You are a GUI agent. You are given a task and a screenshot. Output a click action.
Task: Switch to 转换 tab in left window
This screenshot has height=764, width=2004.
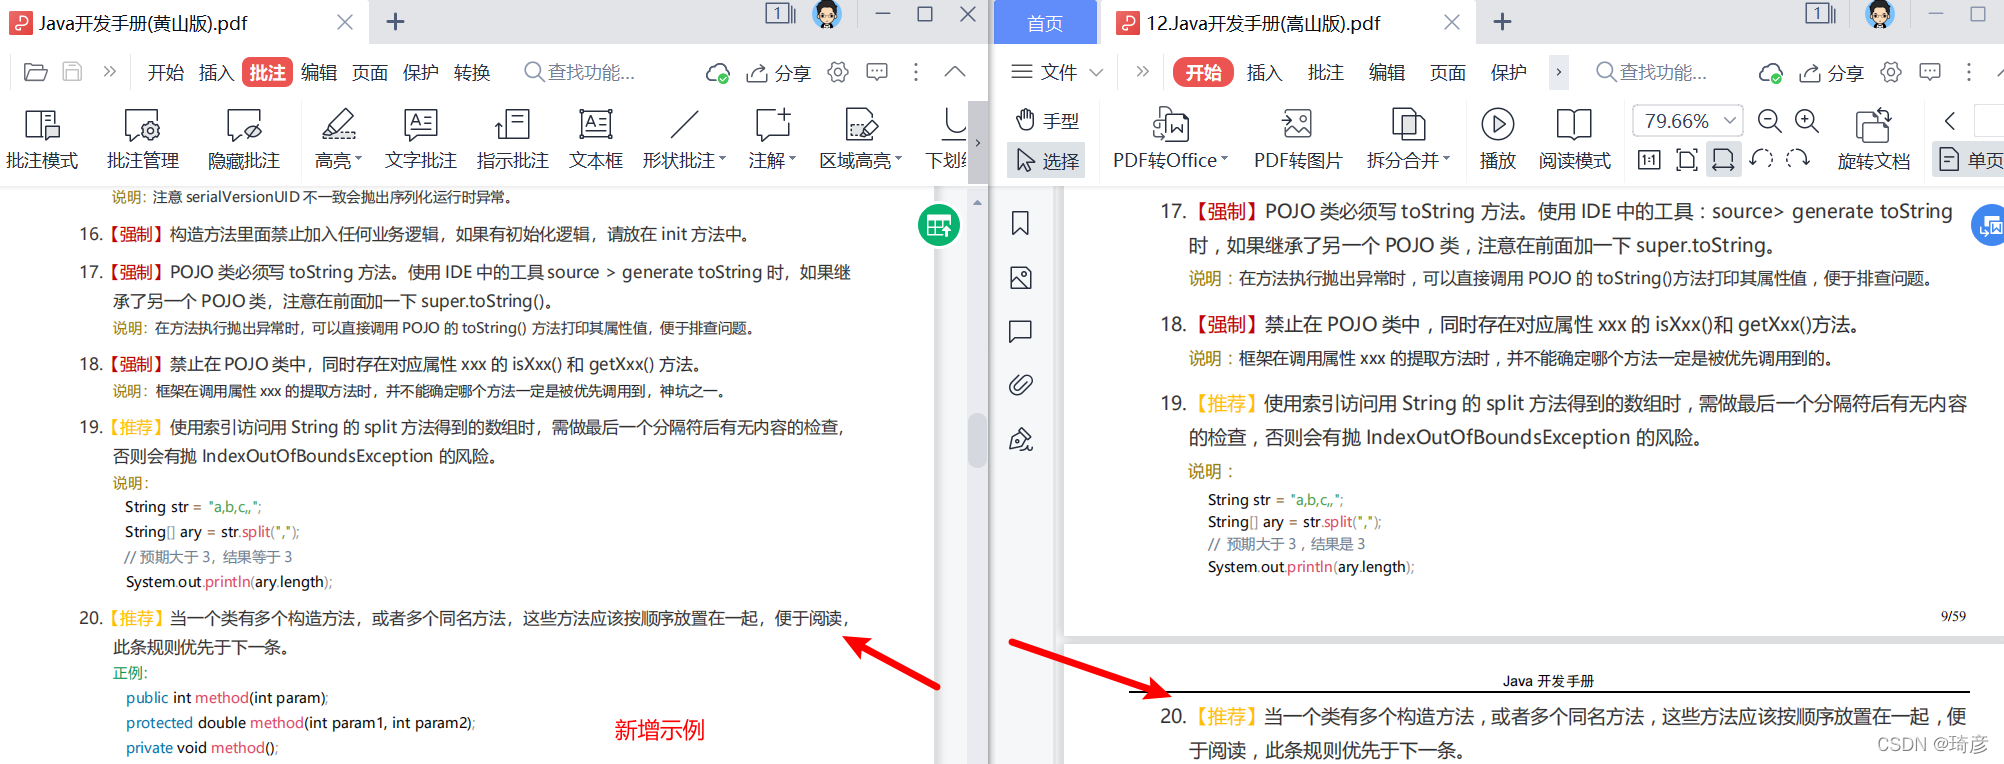tap(472, 72)
